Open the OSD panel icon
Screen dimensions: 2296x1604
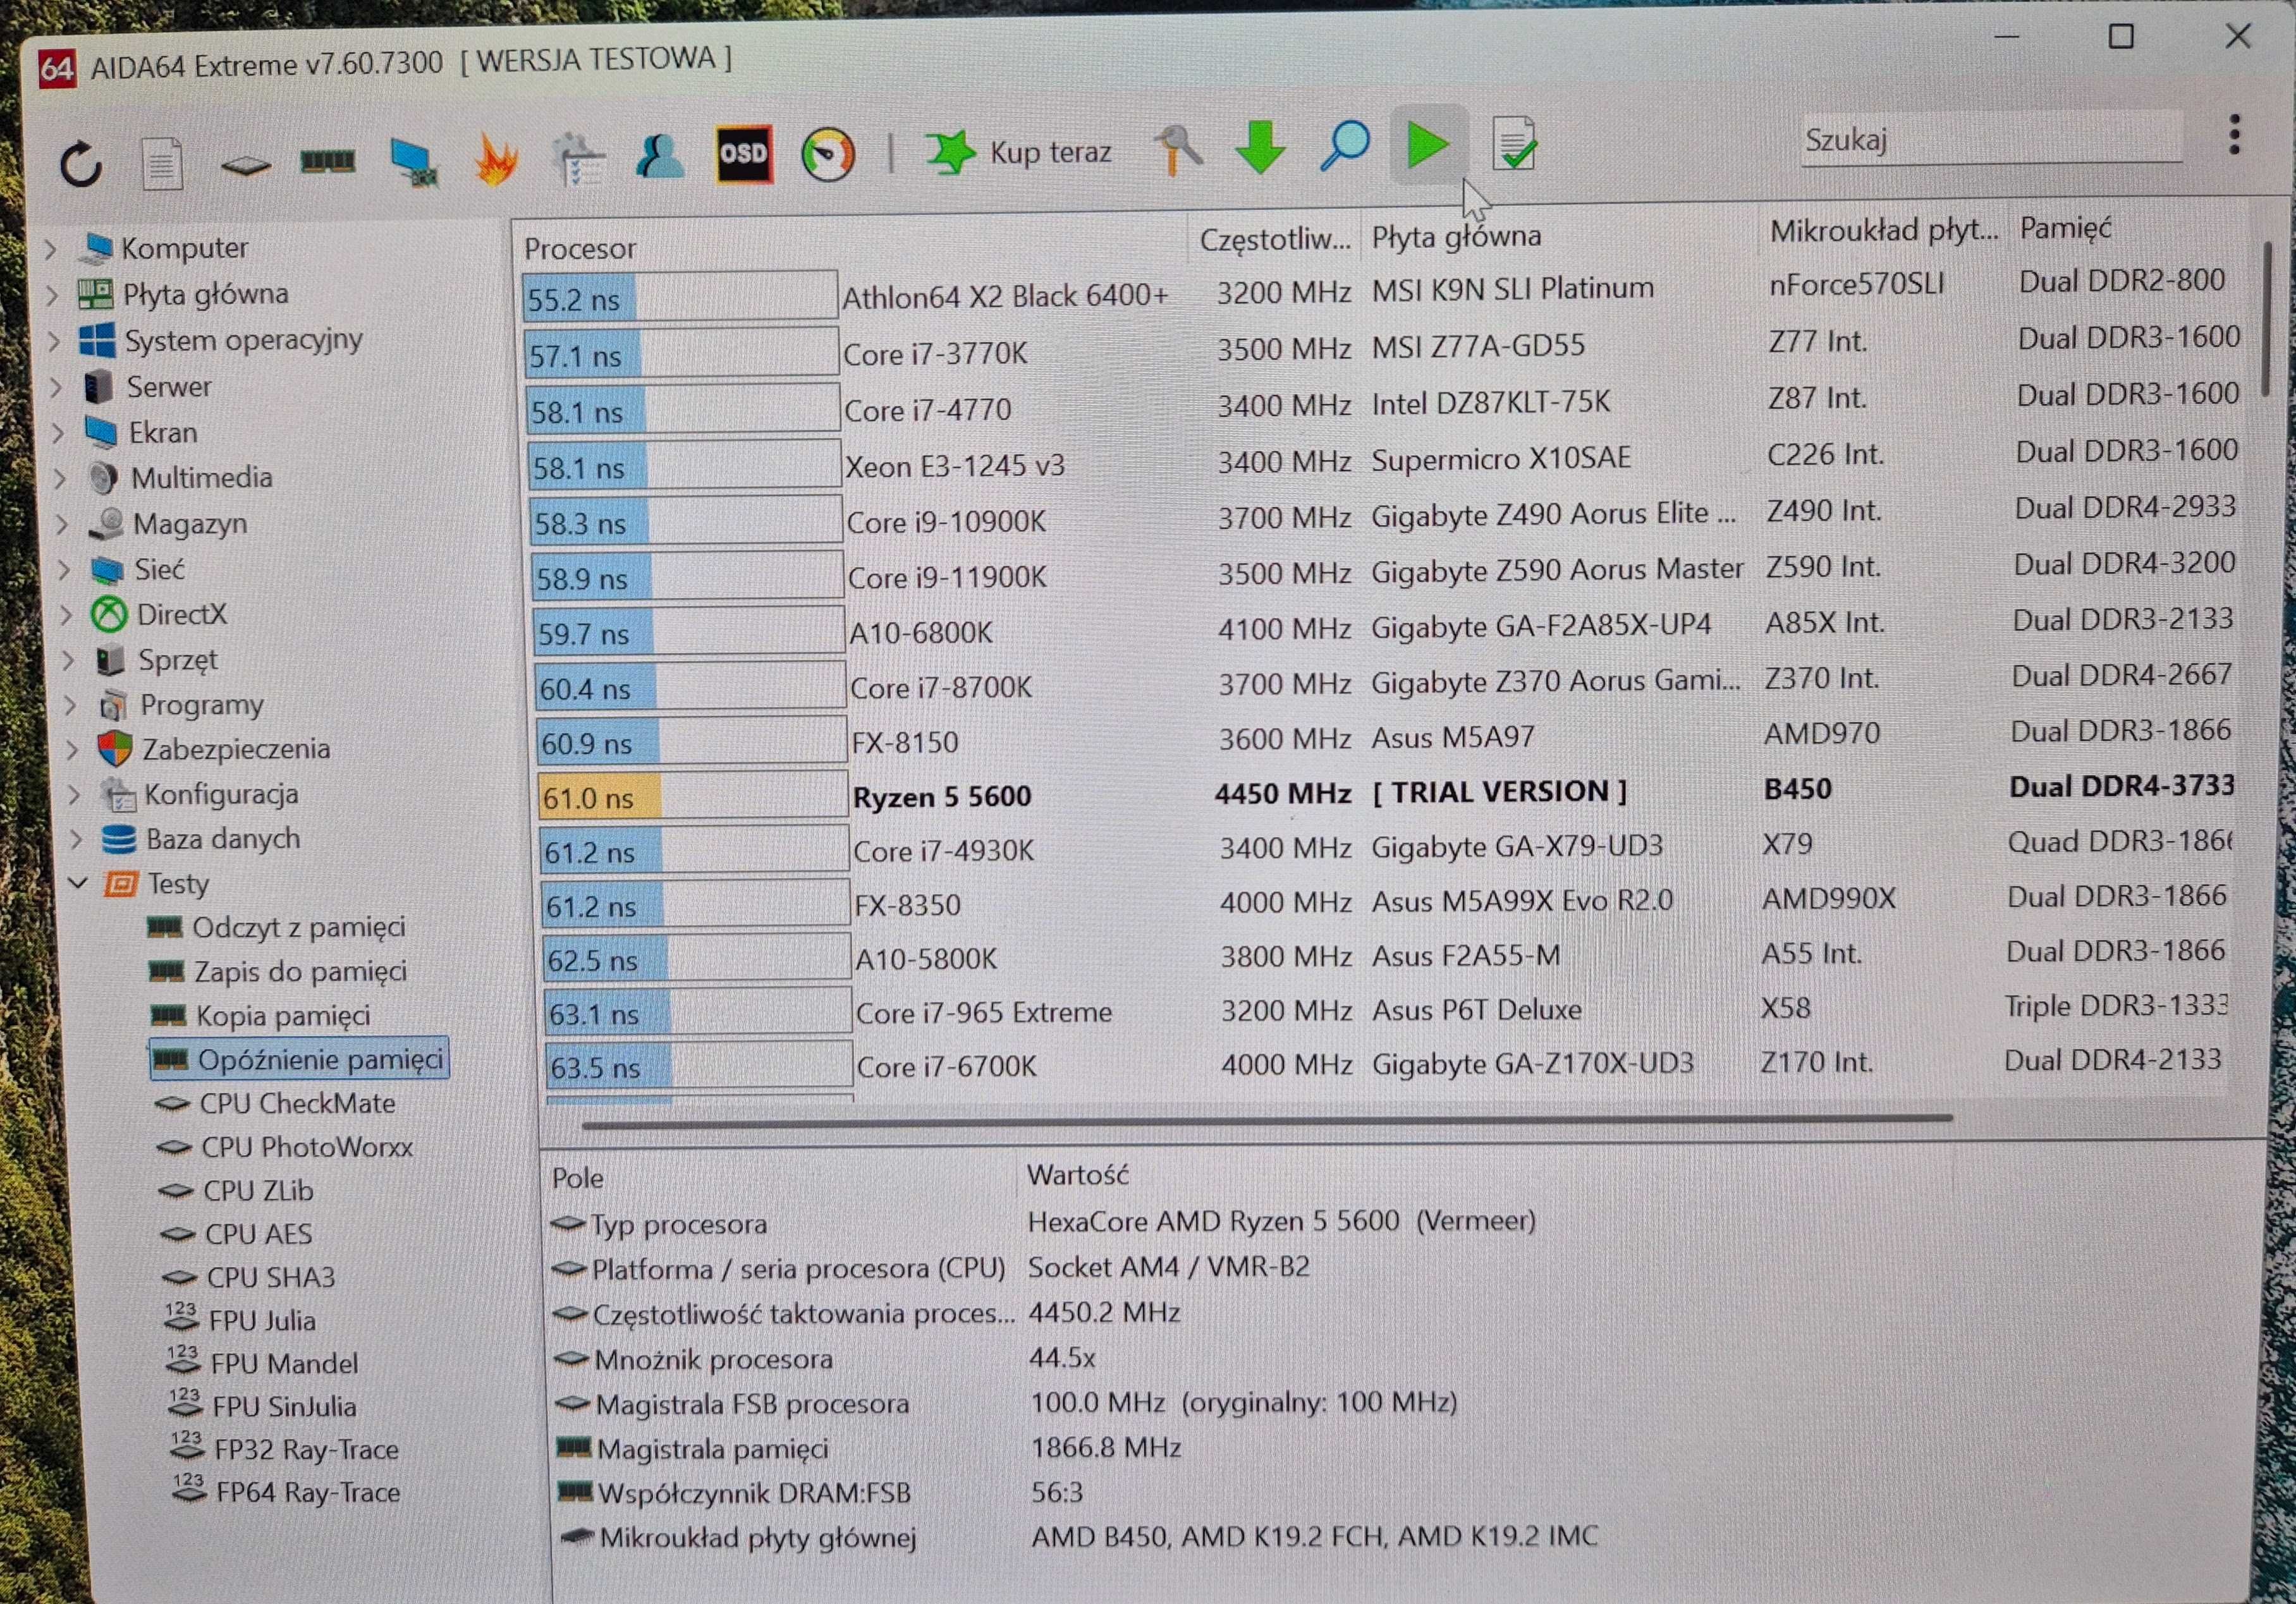tap(743, 154)
